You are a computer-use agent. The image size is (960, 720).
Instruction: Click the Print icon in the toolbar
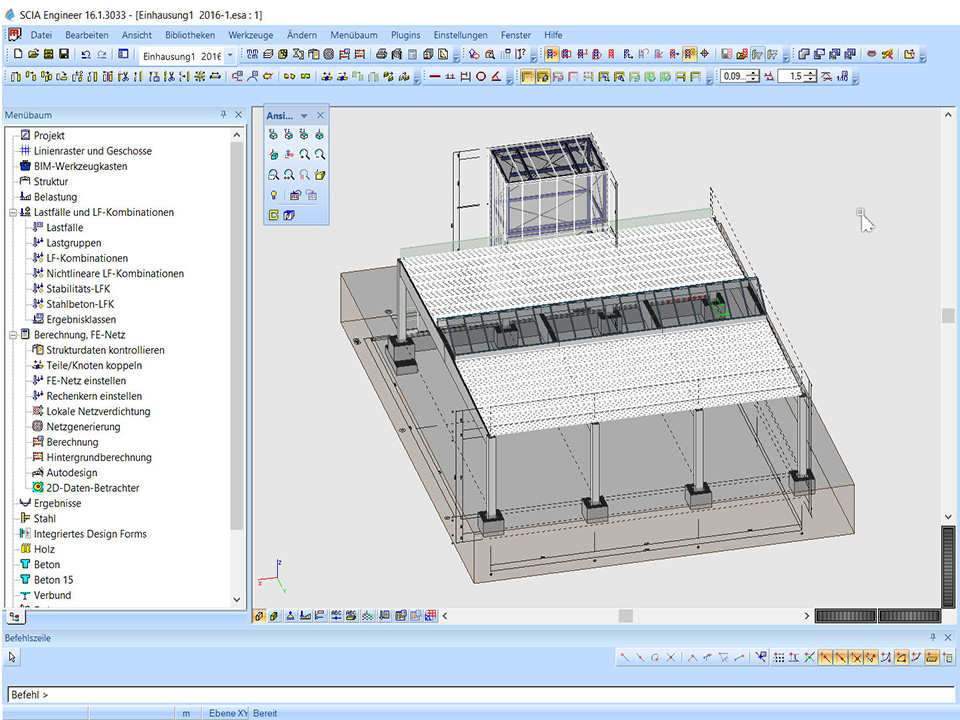[x=384, y=54]
